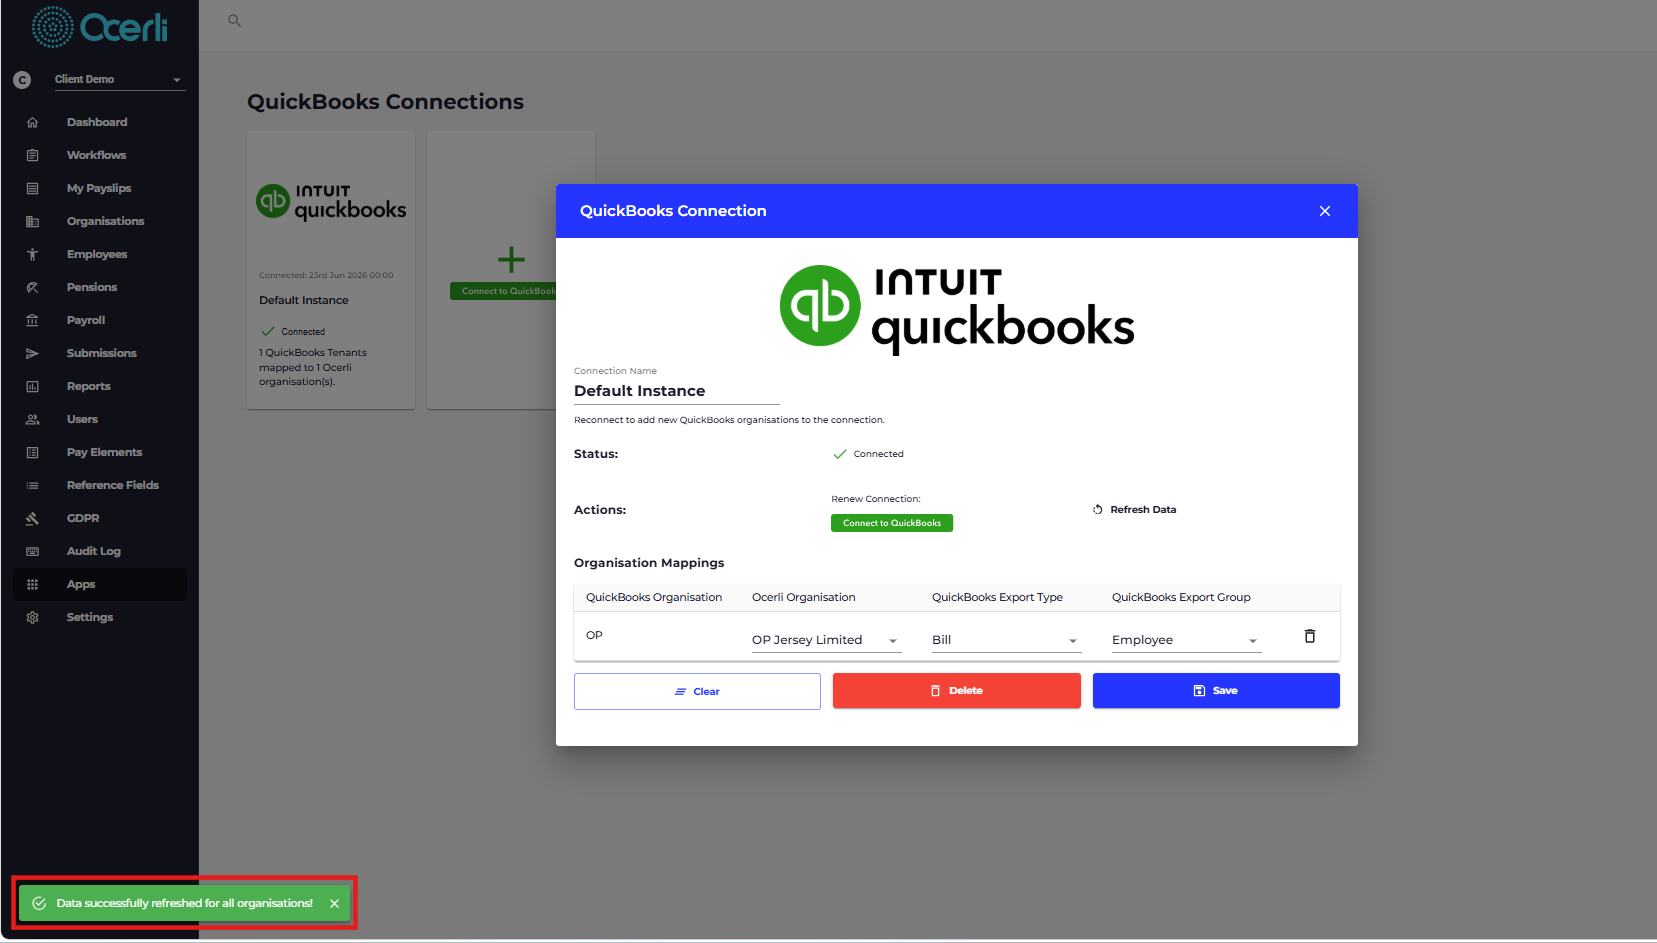Click the red Delete button
This screenshot has height=943, width=1657.
click(x=956, y=691)
